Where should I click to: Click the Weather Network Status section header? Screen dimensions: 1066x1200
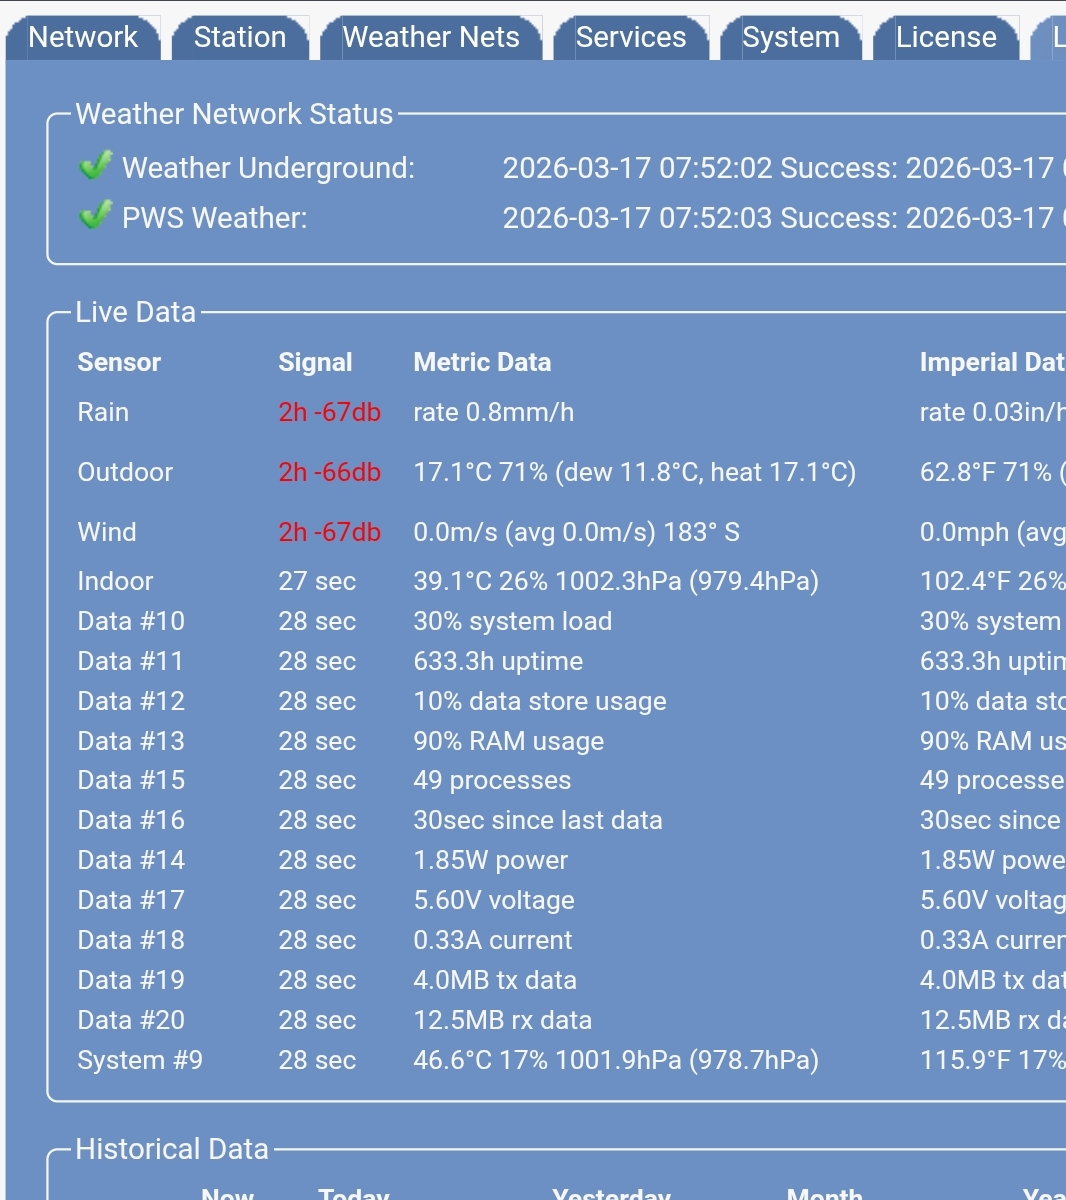click(x=234, y=114)
